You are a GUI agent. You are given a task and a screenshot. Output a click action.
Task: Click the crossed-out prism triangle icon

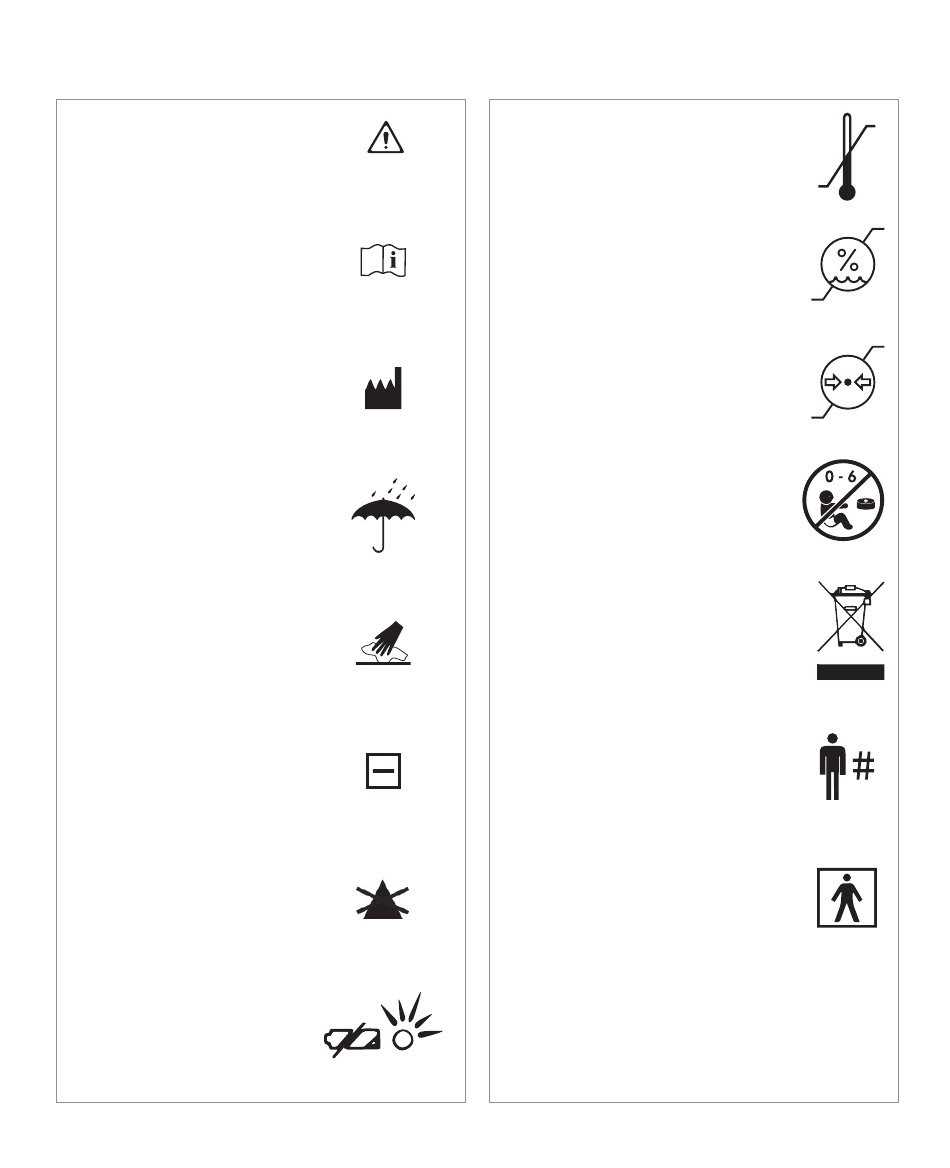[383, 899]
